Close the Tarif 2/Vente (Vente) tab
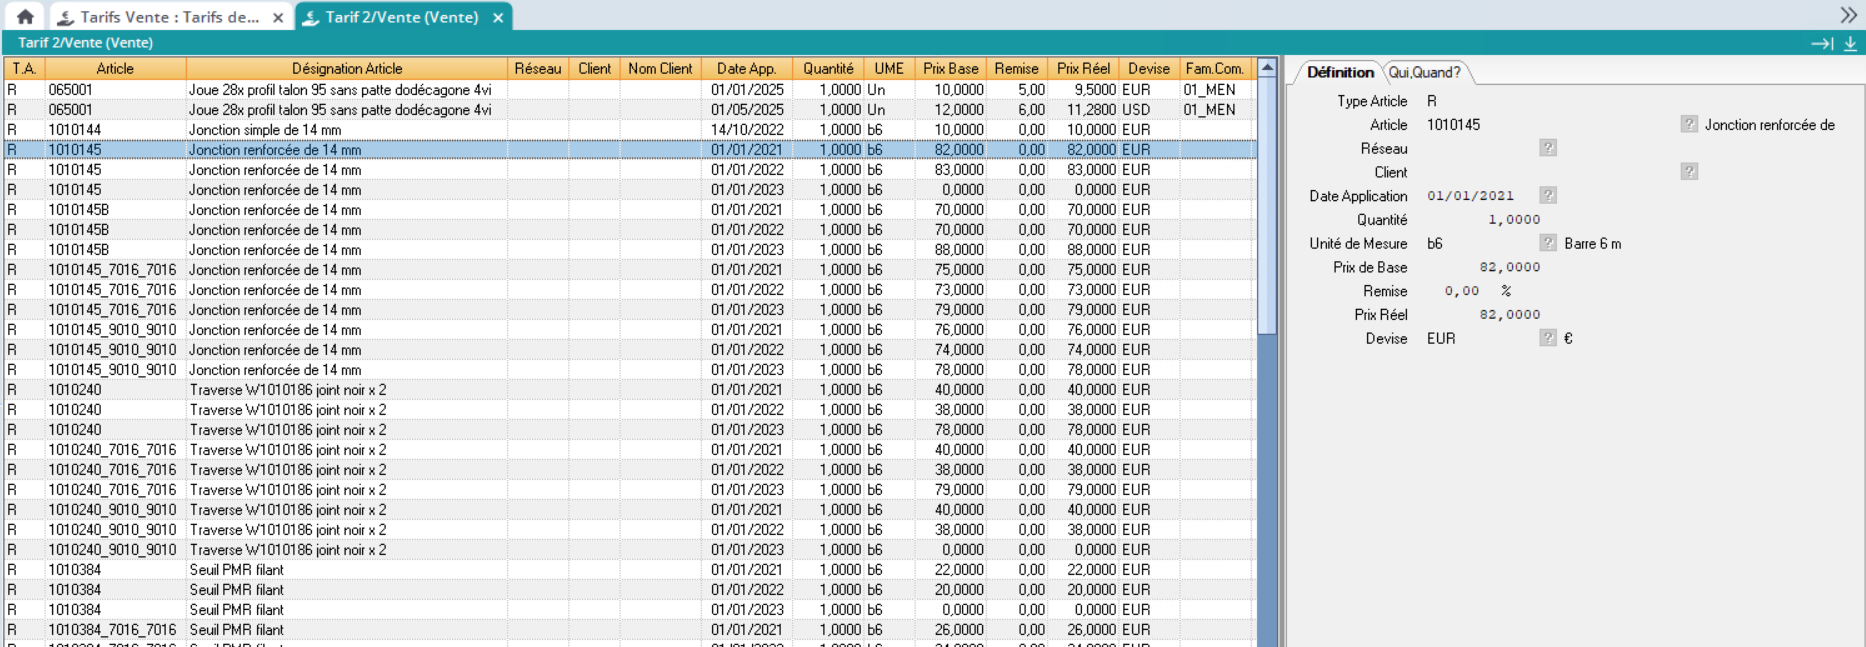 point(498,17)
